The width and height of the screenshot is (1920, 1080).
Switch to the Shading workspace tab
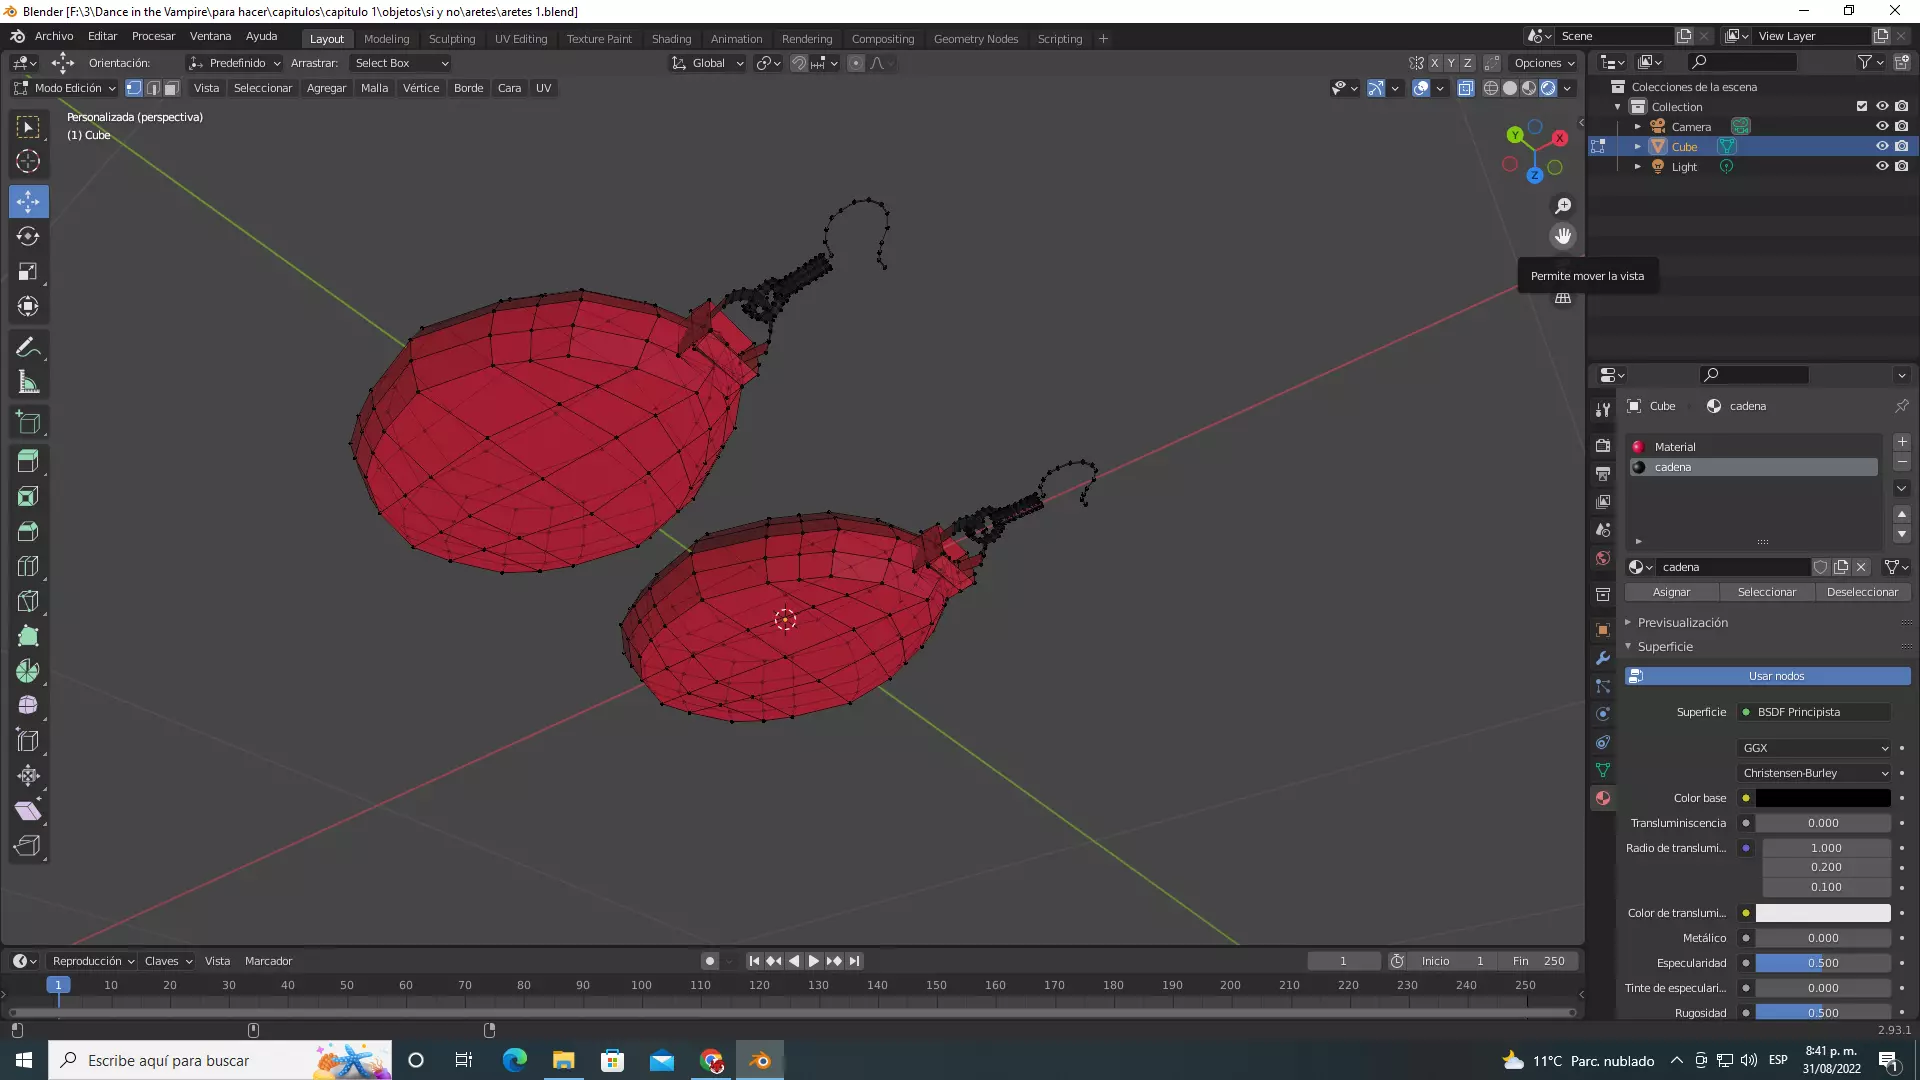coord(671,39)
